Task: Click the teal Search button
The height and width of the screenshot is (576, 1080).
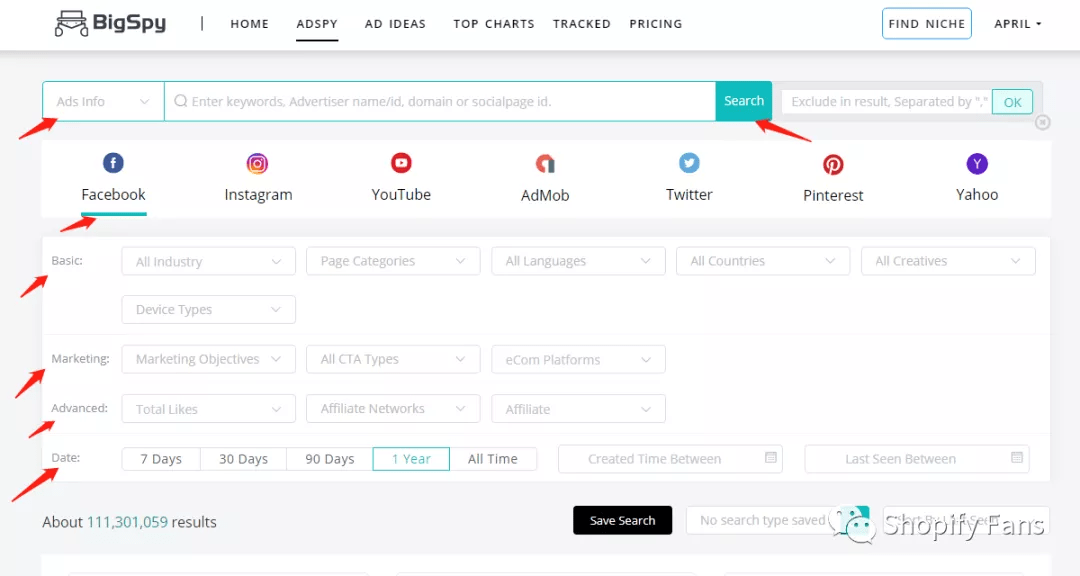Action: coord(744,101)
